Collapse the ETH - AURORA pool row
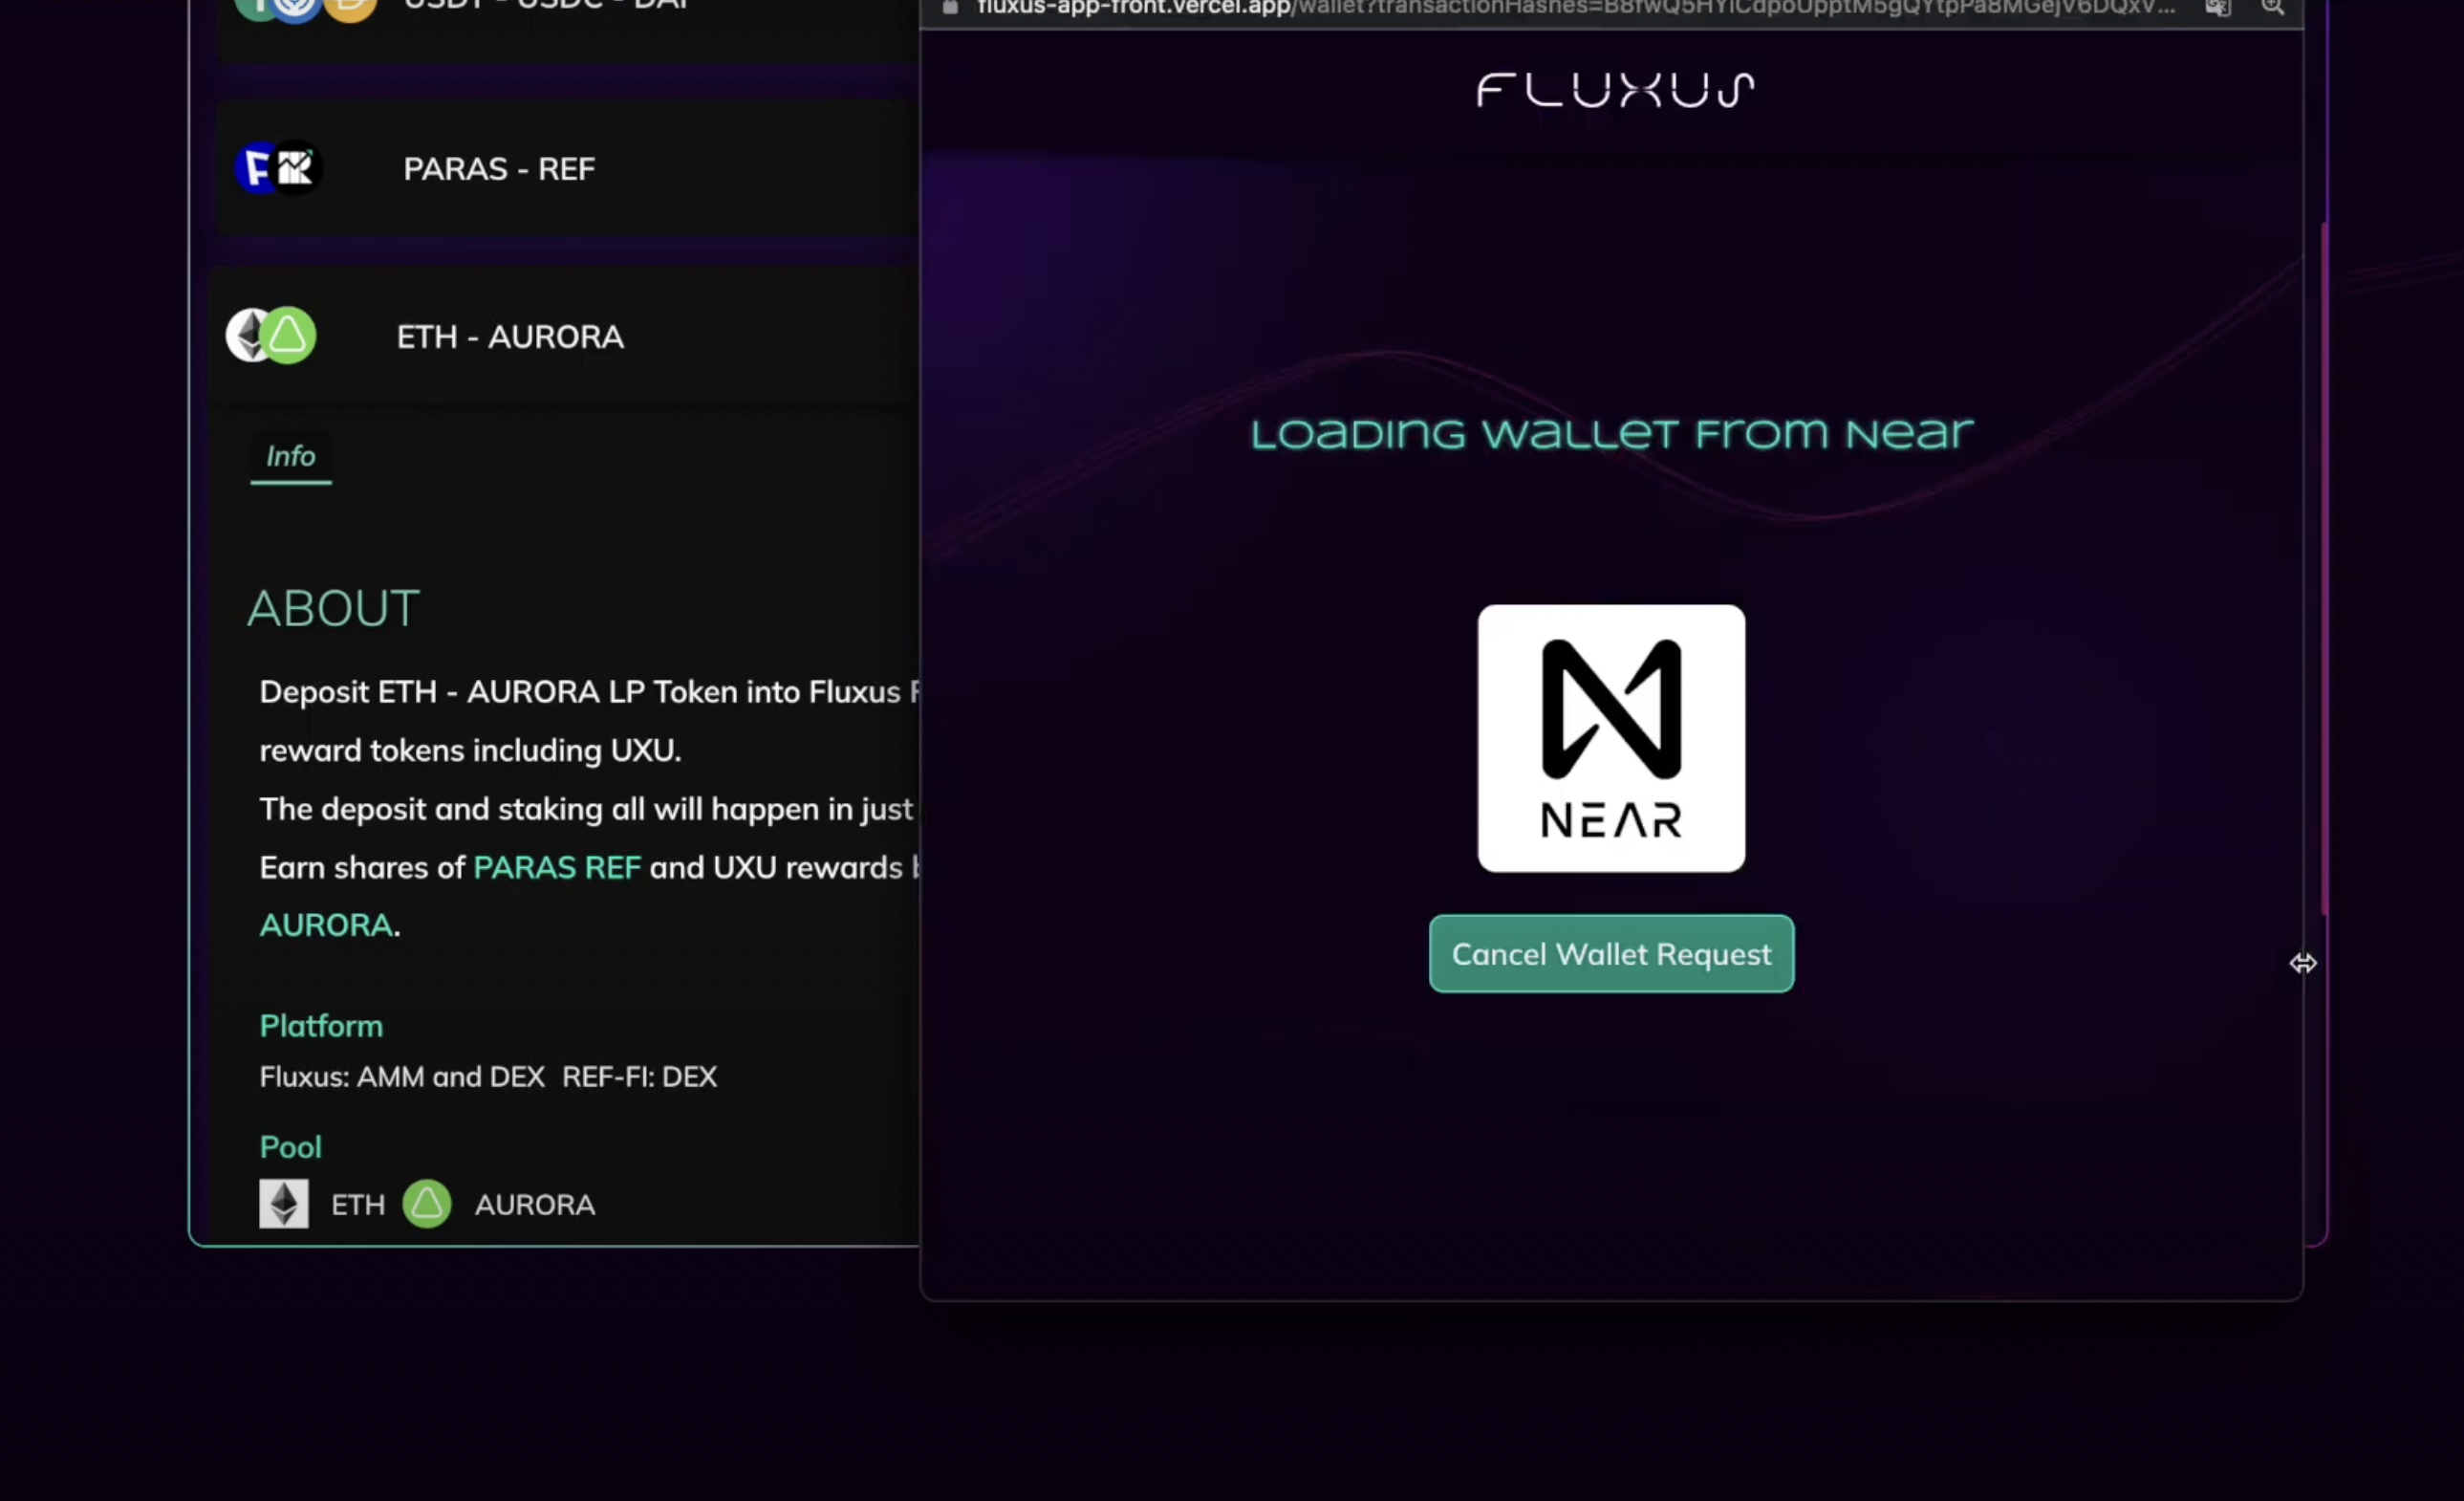 point(509,337)
